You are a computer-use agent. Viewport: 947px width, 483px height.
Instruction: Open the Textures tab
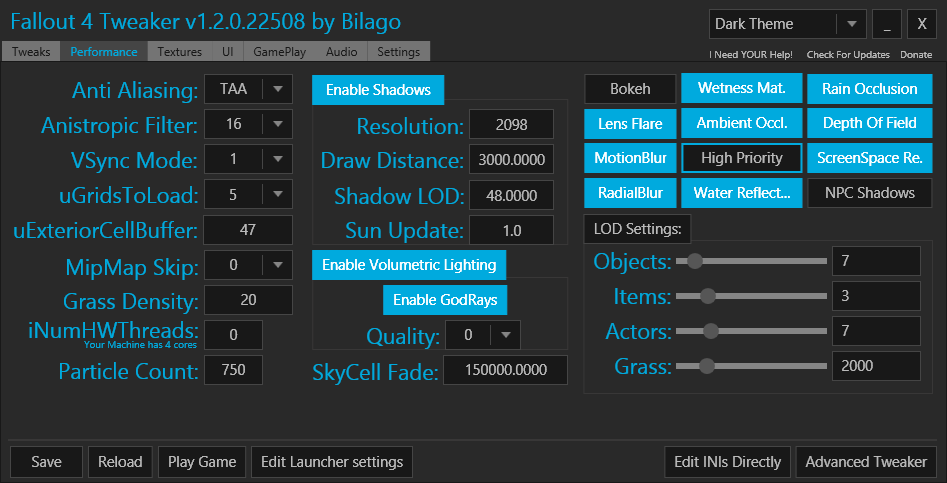click(180, 52)
